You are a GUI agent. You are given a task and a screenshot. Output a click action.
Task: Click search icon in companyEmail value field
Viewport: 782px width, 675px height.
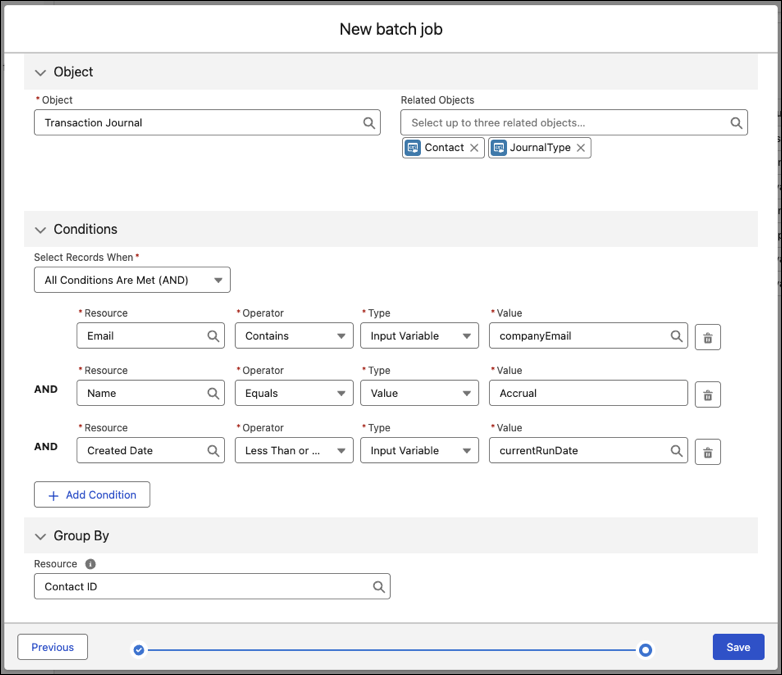tap(676, 336)
